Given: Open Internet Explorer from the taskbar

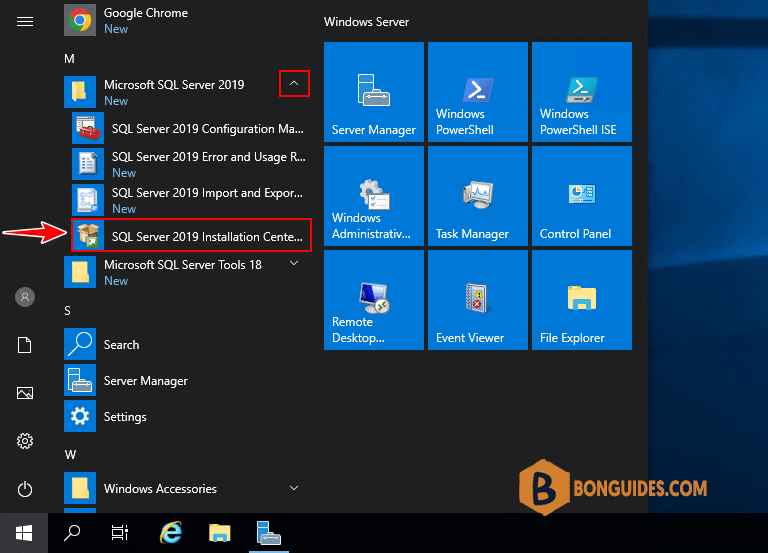Looking at the screenshot, I should click(171, 532).
